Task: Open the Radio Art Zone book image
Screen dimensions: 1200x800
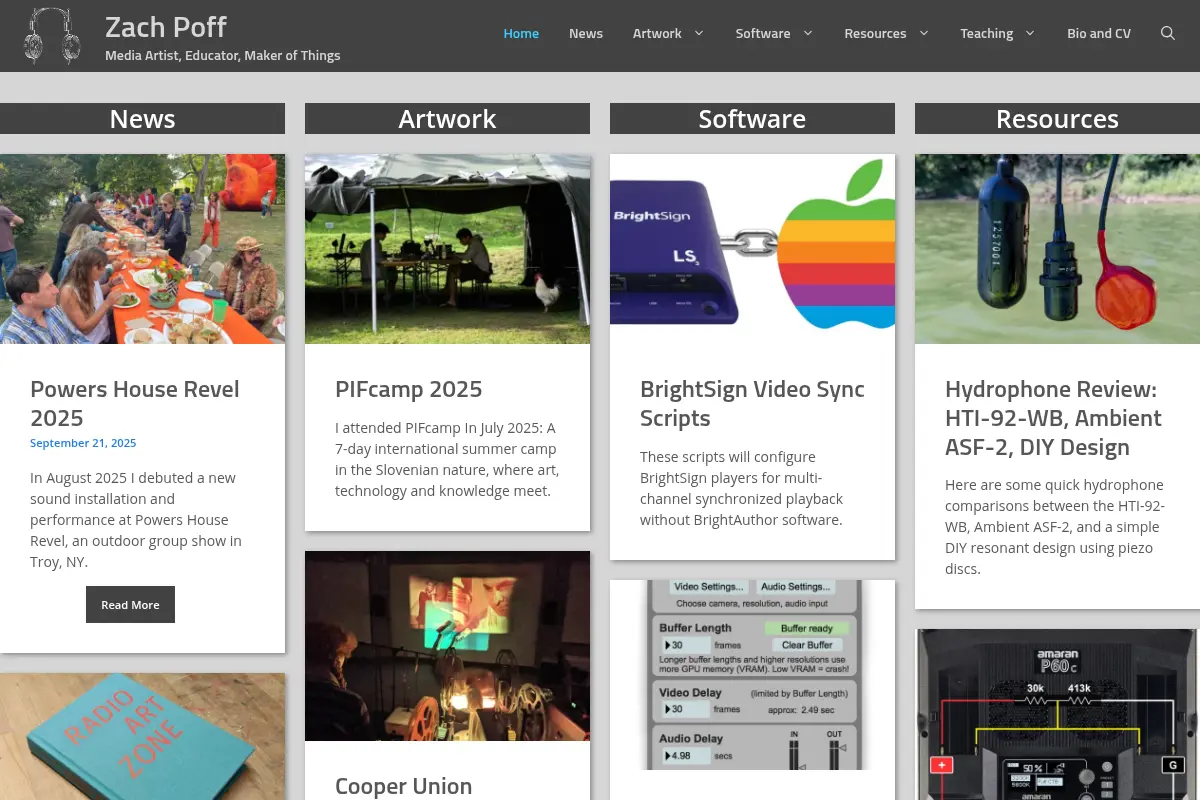Action: click(x=142, y=737)
